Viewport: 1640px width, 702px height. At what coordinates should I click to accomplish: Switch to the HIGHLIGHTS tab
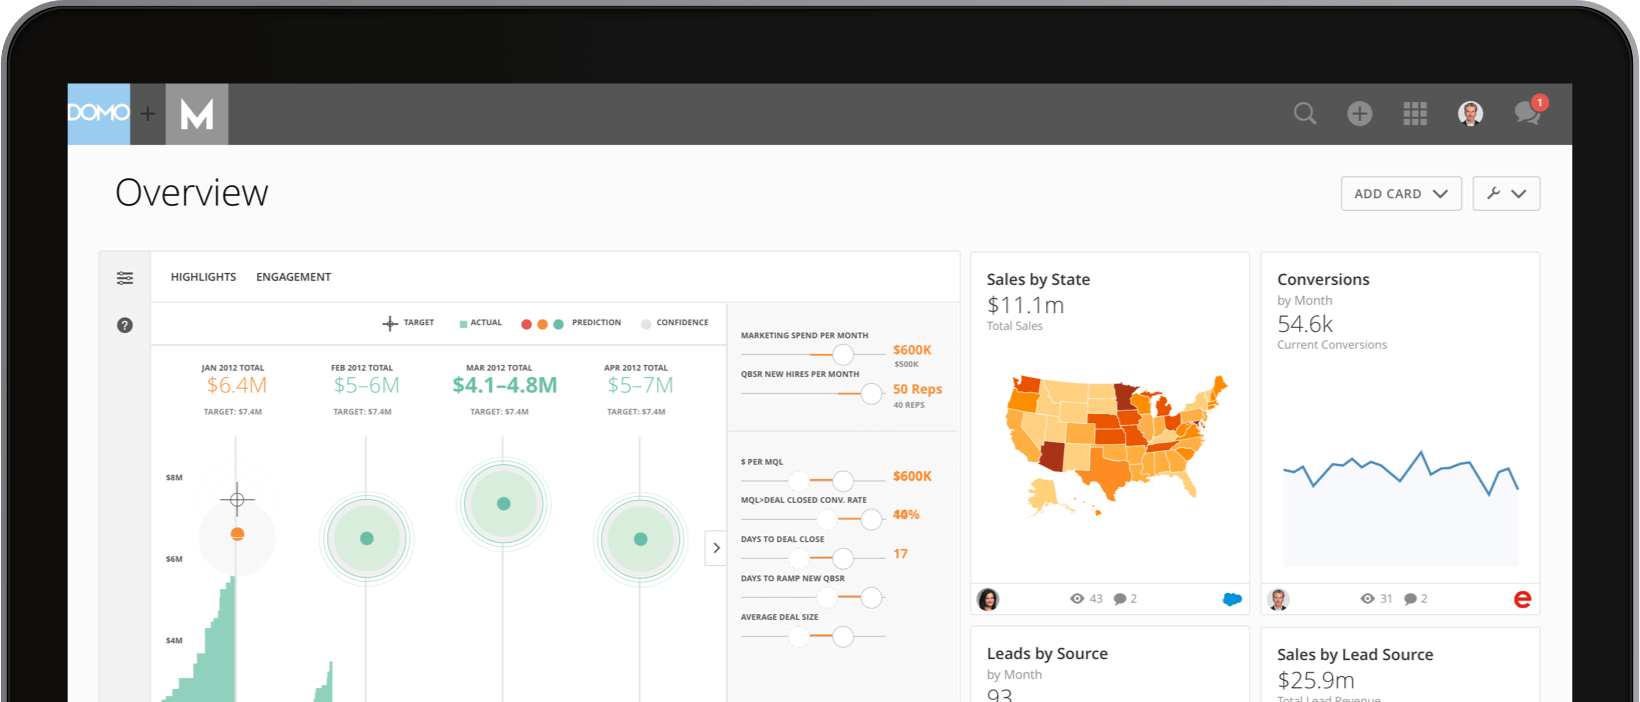203,277
